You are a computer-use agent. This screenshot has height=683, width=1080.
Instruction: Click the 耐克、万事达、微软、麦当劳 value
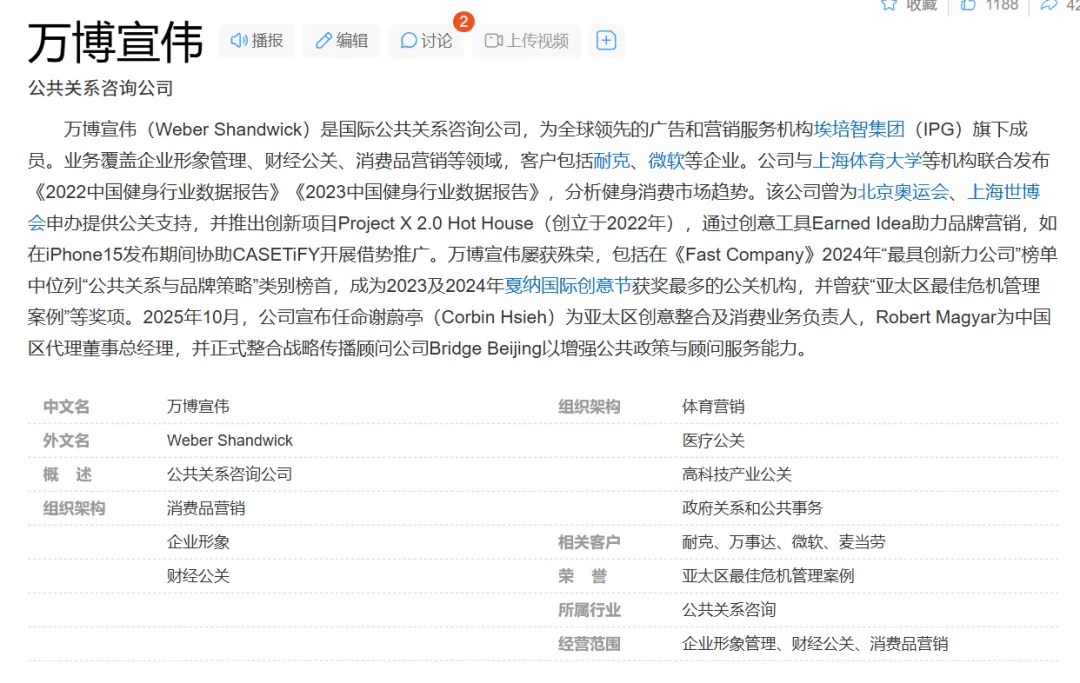click(784, 542)
